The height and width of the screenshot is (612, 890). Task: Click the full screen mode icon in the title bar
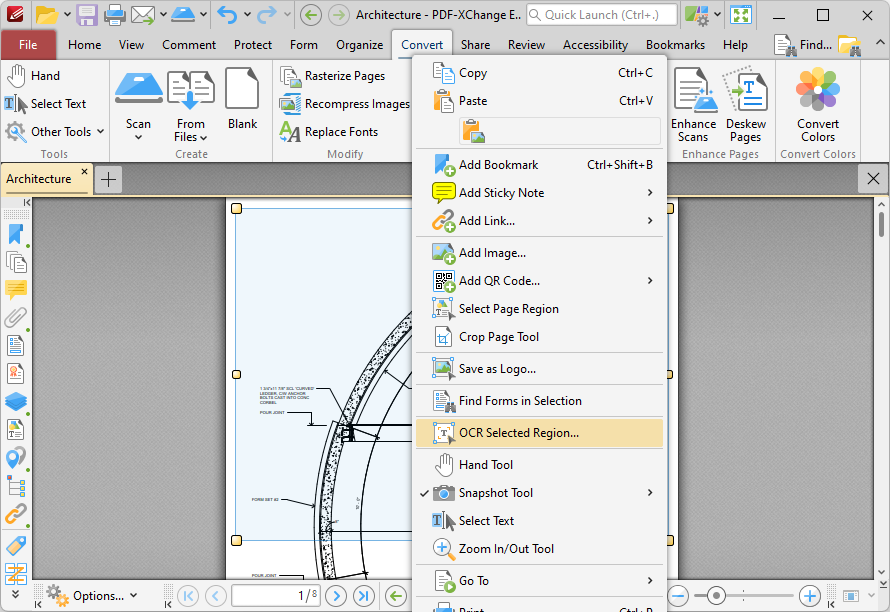click(x=741, y=15)
